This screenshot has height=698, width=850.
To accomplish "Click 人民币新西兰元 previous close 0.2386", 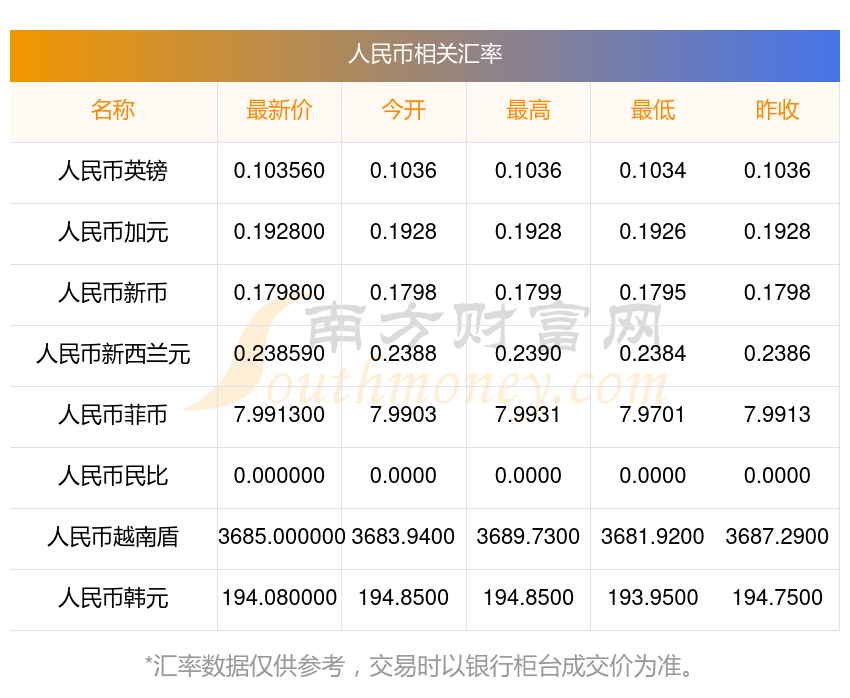I will point(777,354).
